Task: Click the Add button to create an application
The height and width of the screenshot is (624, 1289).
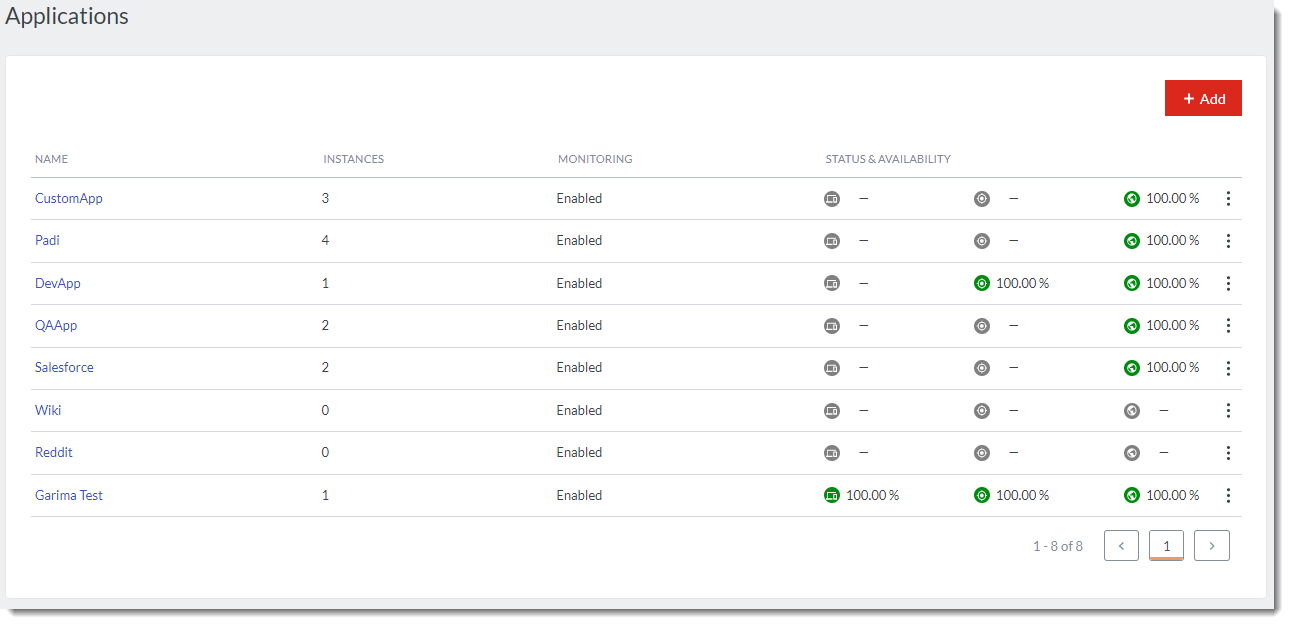Action: [1203, 98]
